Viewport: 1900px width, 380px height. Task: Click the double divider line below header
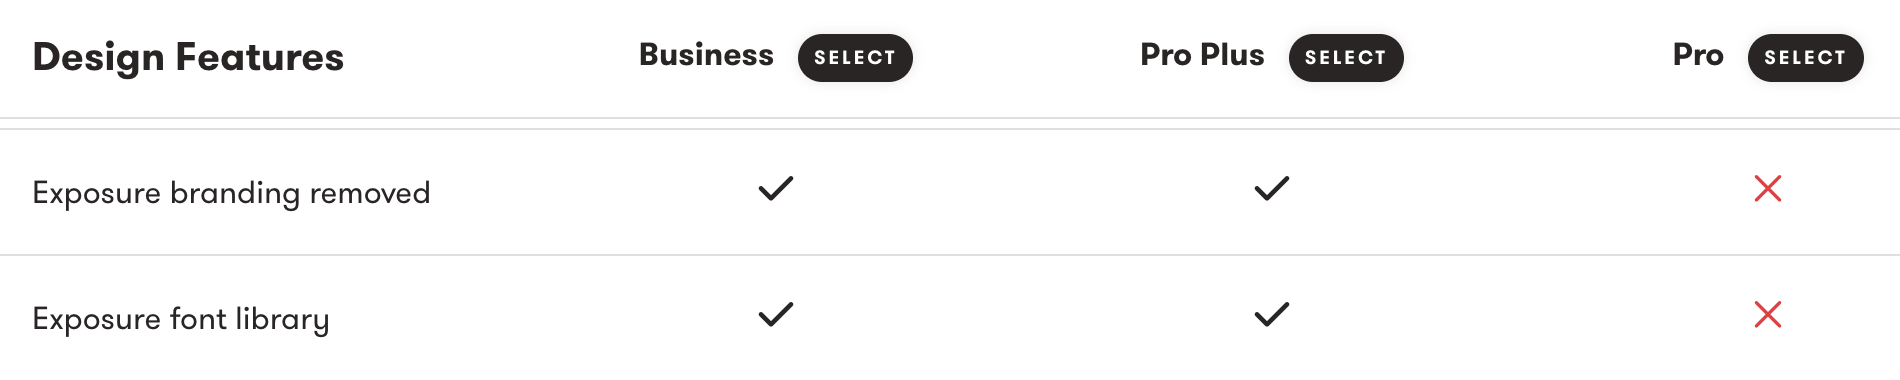[x=950, y=124]
